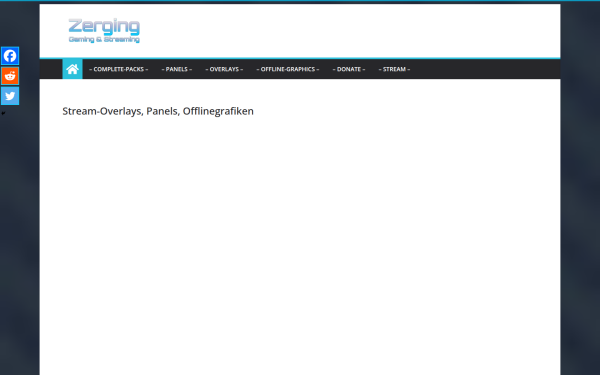Share the page via Twitter icon
The height and width of the screenshot is (375, 600).
(x=10, y=96)
